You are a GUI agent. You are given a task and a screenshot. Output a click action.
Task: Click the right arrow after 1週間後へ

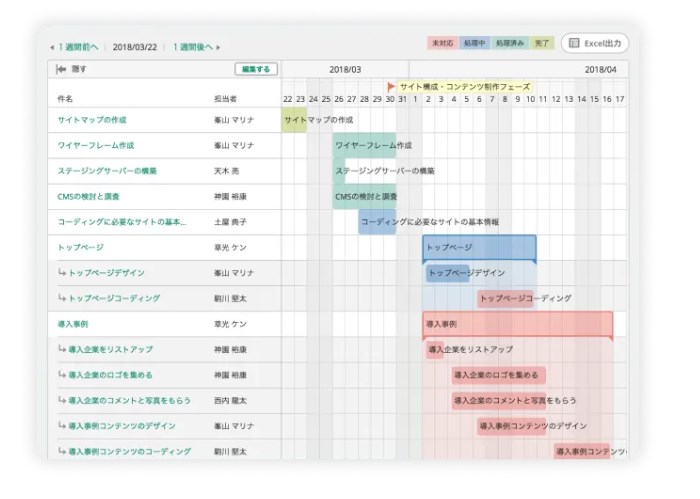(219, 47)
